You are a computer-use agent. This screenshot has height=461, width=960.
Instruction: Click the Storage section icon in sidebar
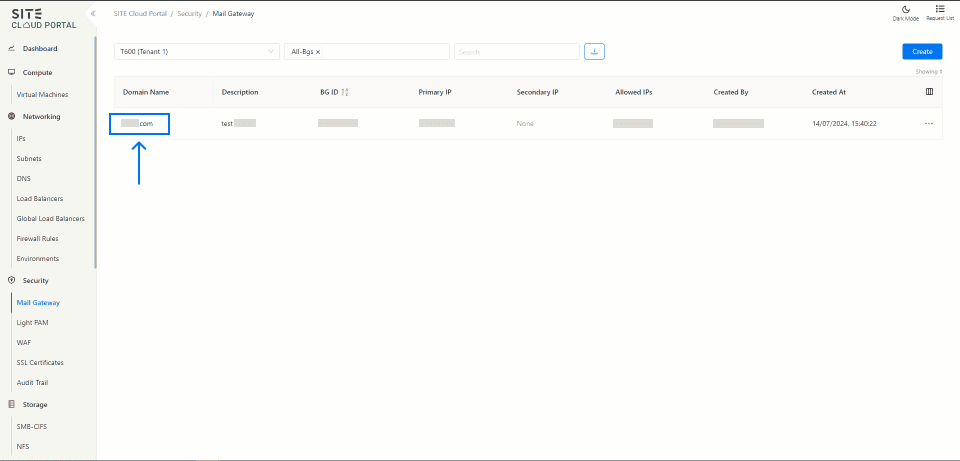click(12, 405)
